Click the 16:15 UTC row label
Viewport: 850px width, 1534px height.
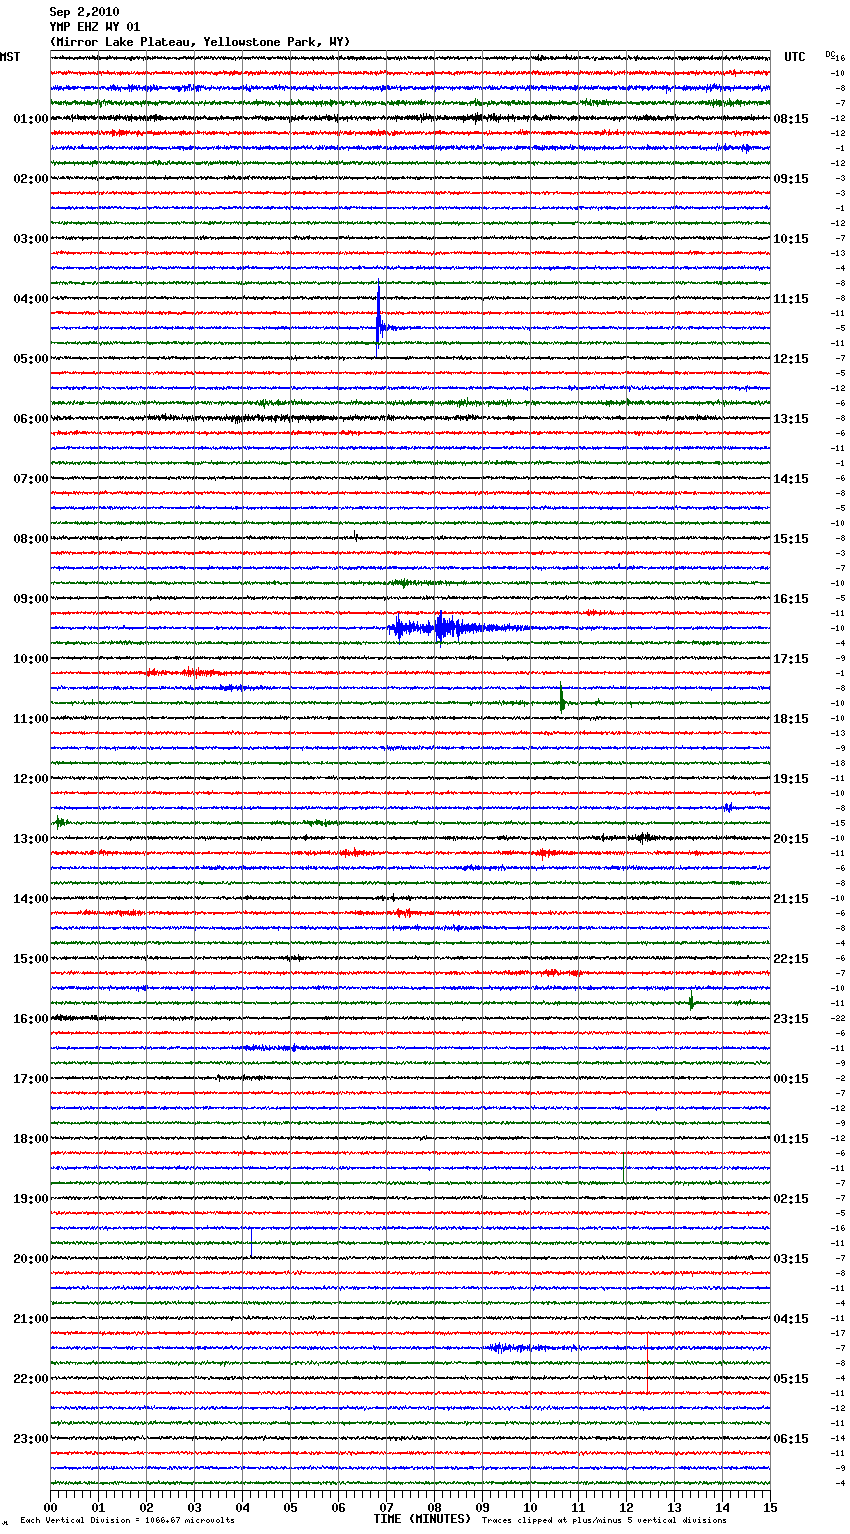791,599
